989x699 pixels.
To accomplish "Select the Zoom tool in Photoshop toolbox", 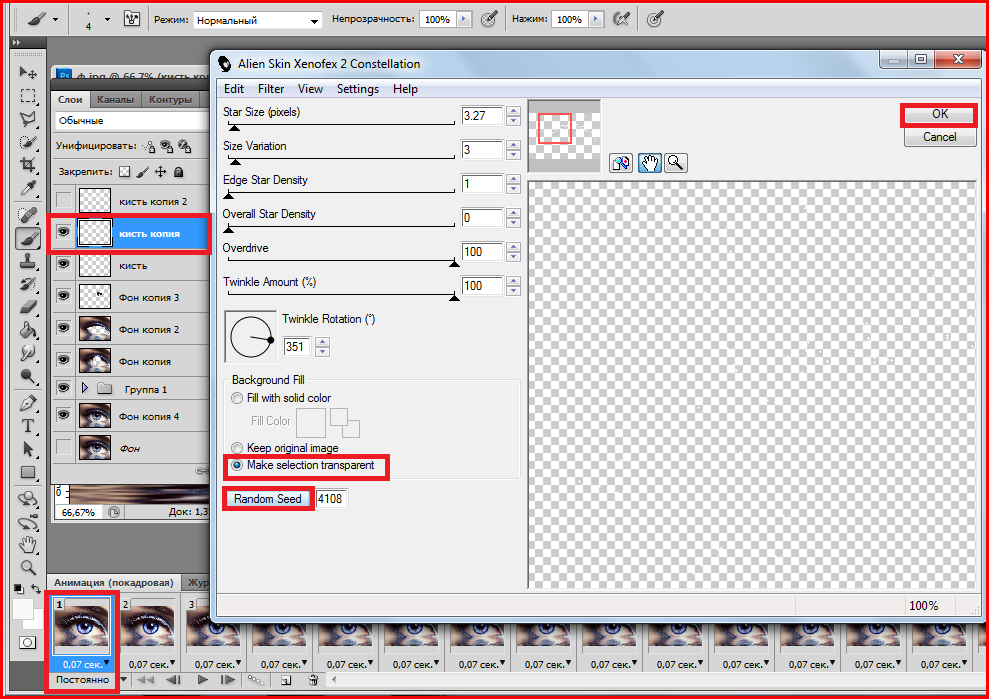I will (28, 567).
